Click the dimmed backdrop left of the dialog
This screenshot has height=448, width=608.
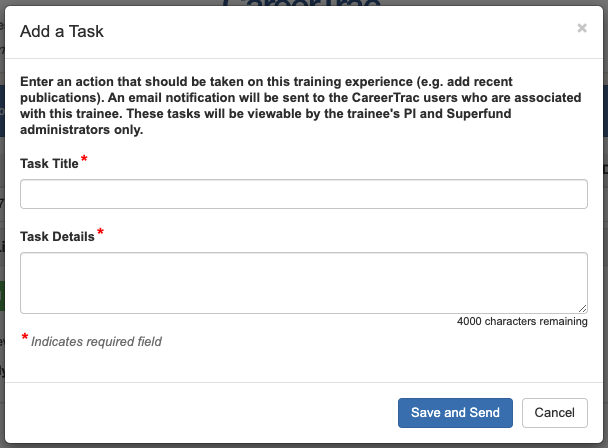click(2, 224)
